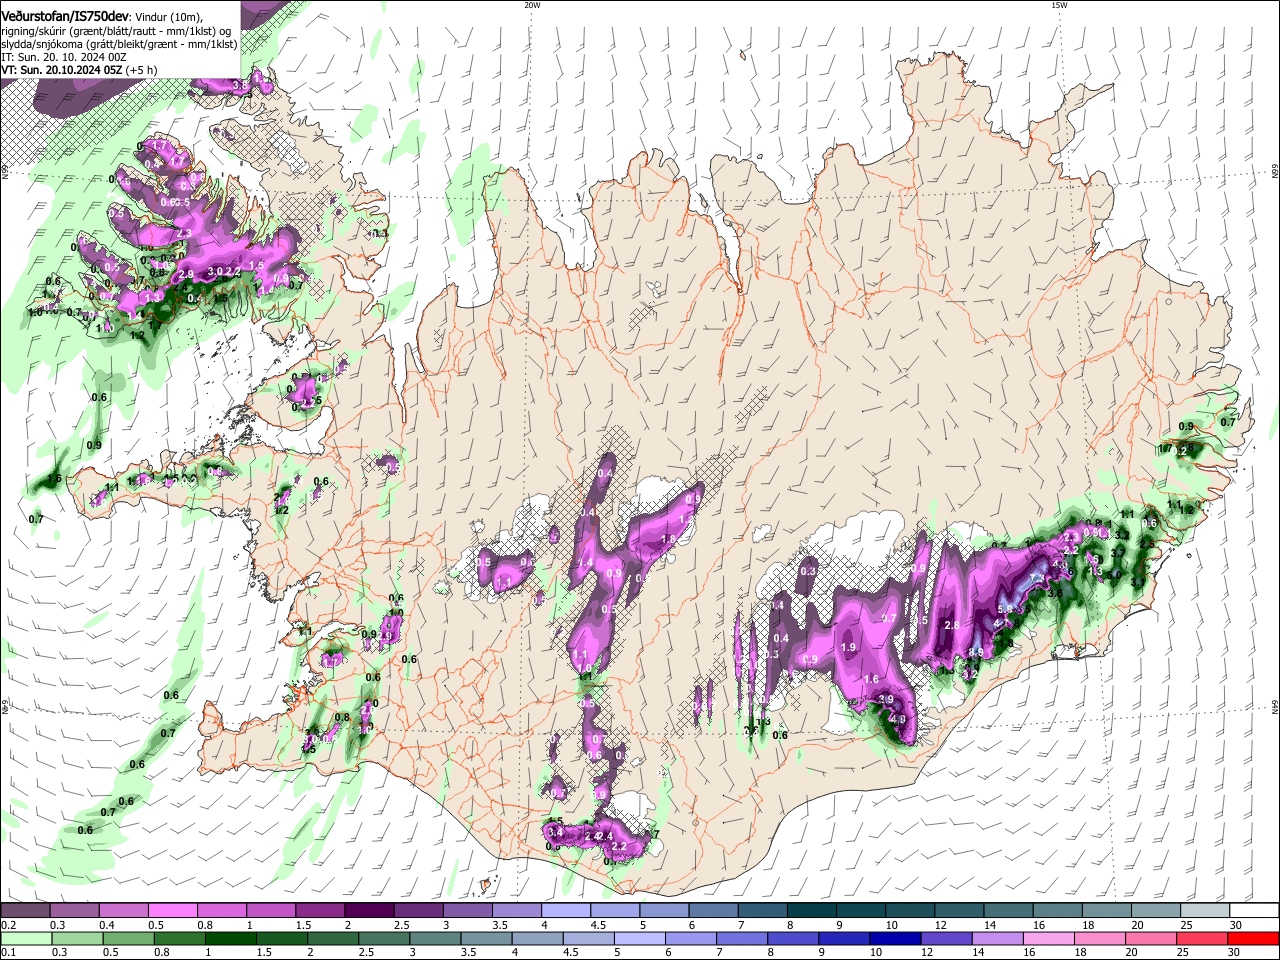Pick the white 30 swatch, upper legend row

[1255, 910]
